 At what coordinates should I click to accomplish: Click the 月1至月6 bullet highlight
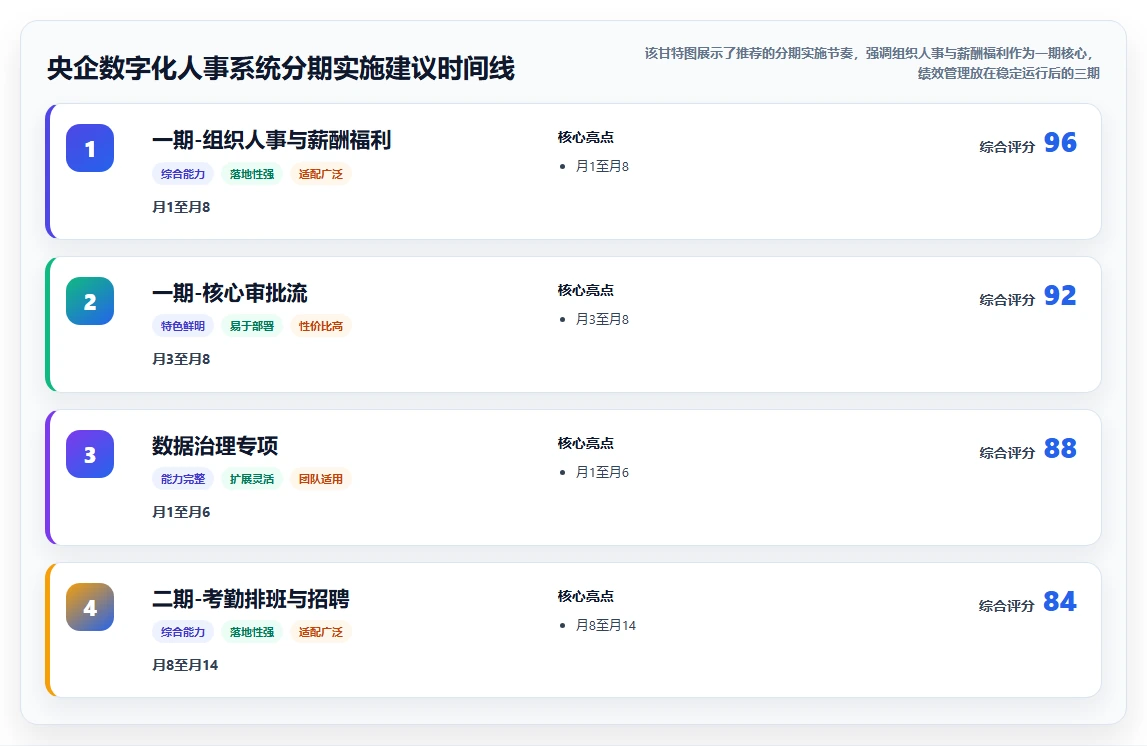click(602, 472)
